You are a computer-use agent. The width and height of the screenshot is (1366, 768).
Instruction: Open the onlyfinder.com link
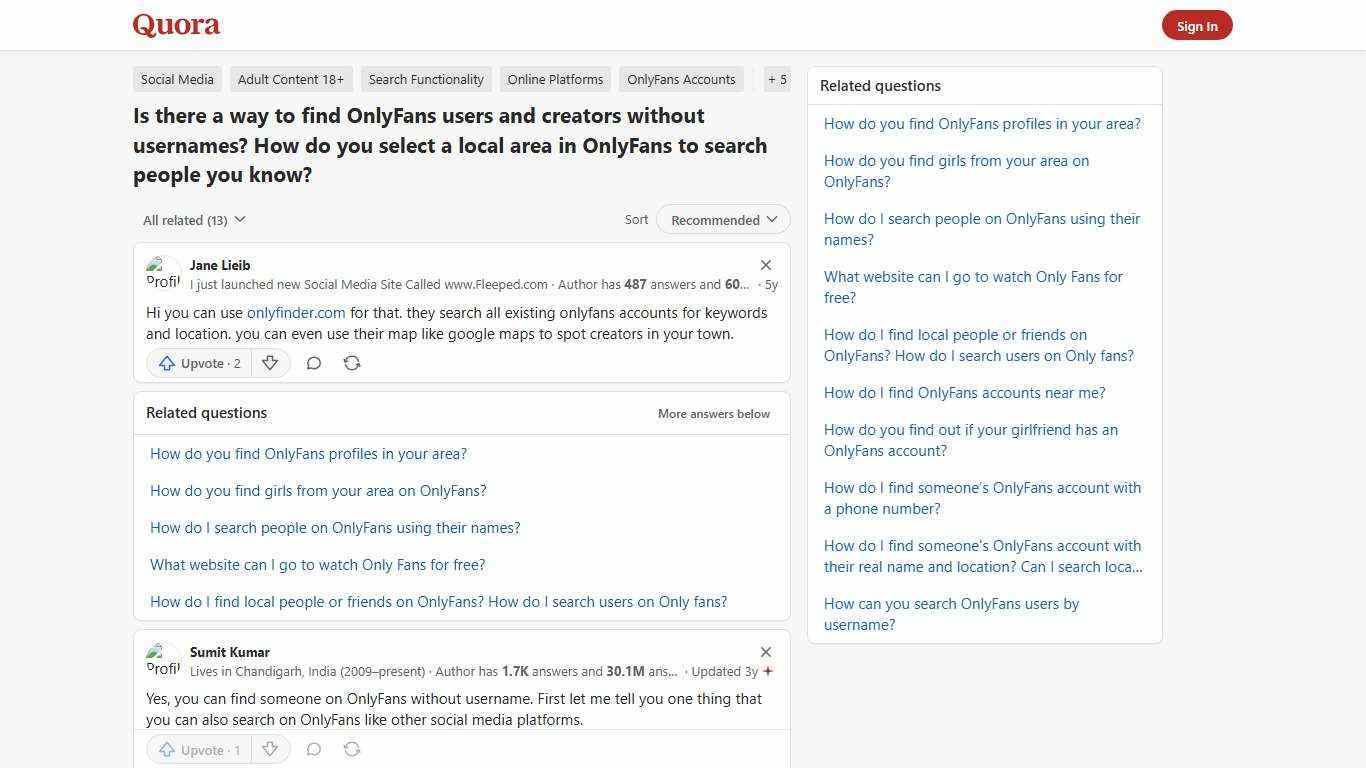pyautogui.click(x=296, y=312)
